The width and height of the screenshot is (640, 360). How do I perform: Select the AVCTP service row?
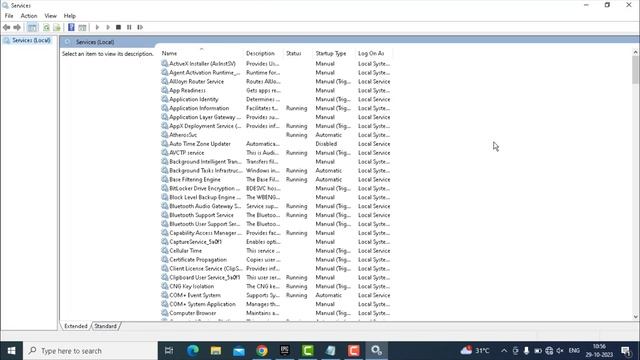[276, 153]
